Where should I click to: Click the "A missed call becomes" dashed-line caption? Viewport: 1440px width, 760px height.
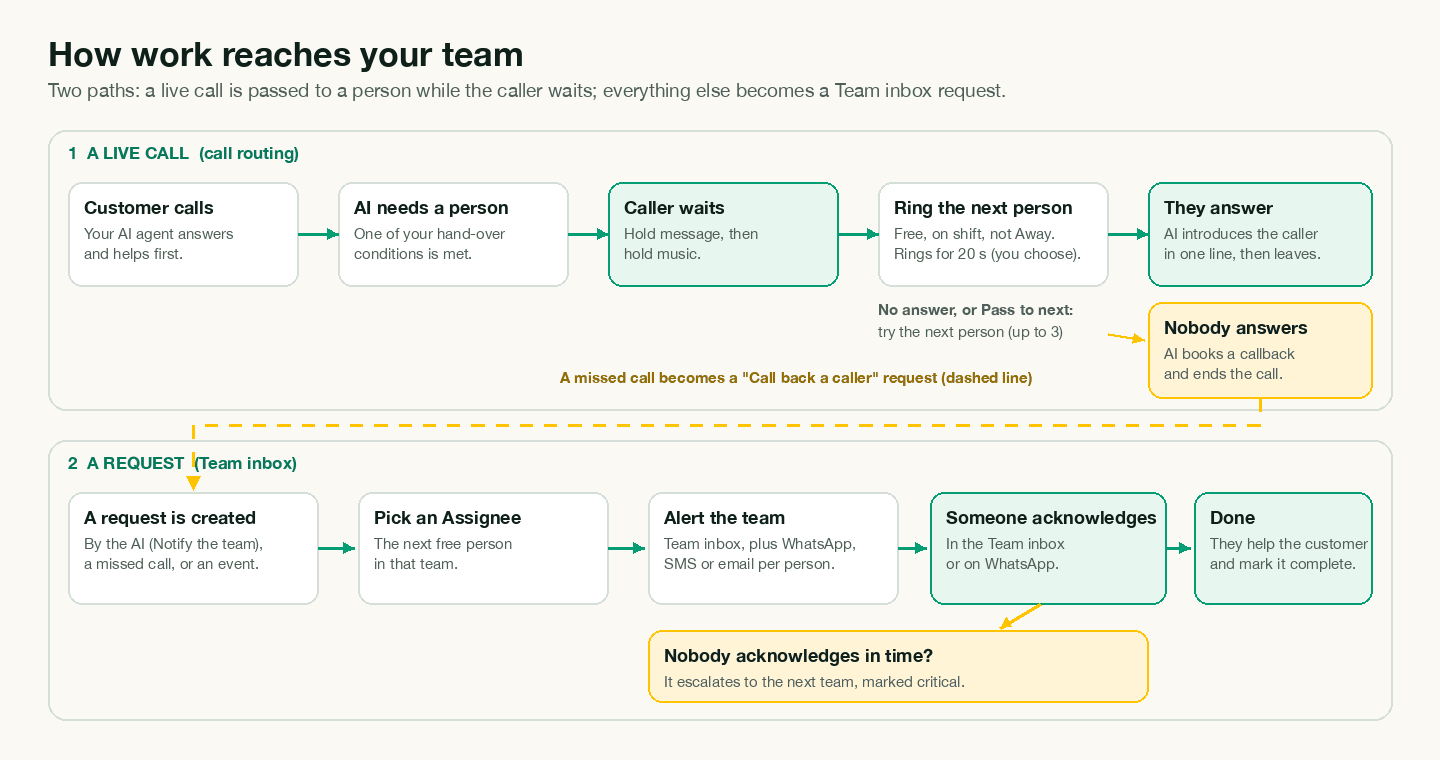[796, 378]
